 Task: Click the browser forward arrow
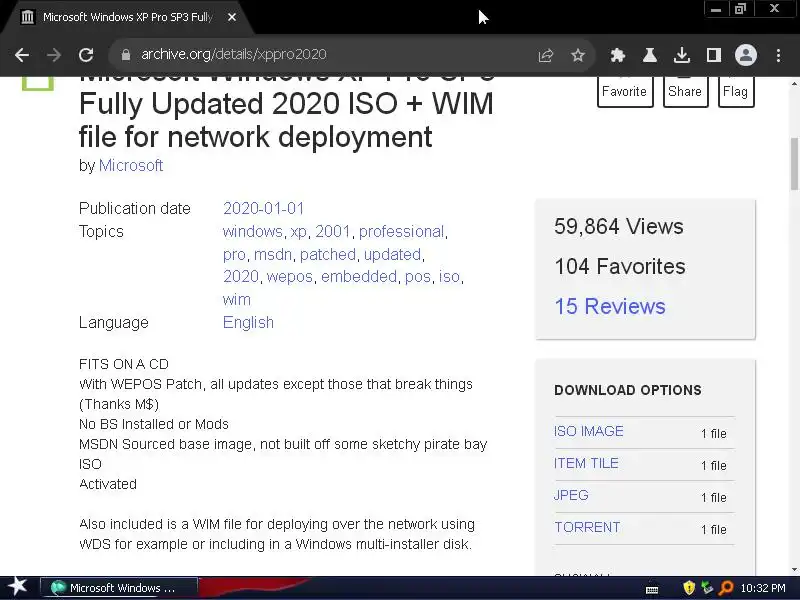coord(54,55)
